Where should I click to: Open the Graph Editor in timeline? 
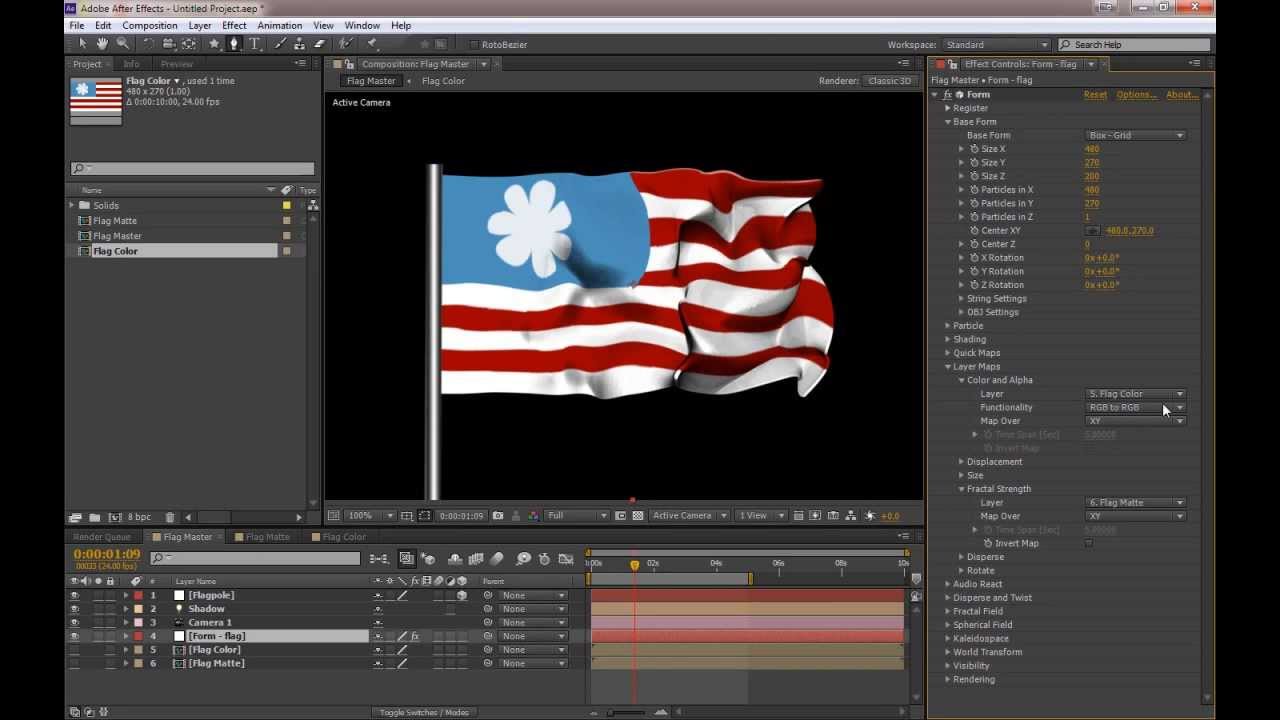click(566, 559)
